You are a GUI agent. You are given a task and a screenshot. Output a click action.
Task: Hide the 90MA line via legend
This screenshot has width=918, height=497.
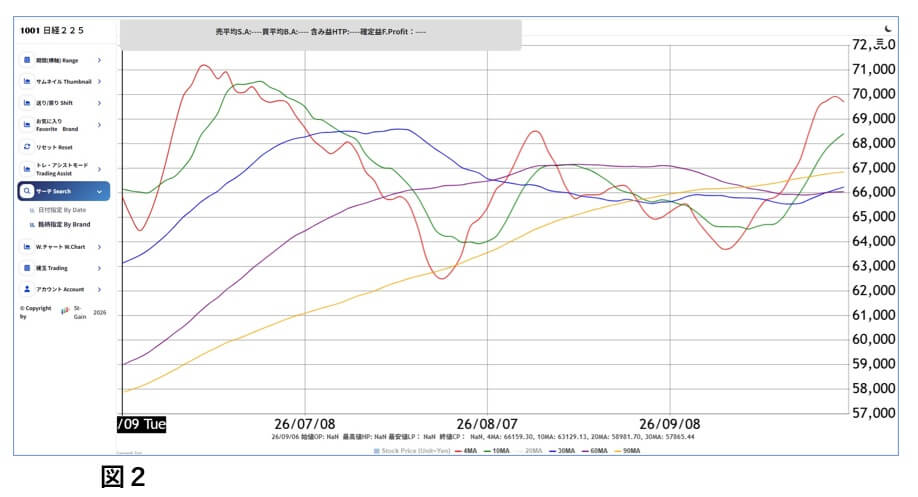coord(627,451)
